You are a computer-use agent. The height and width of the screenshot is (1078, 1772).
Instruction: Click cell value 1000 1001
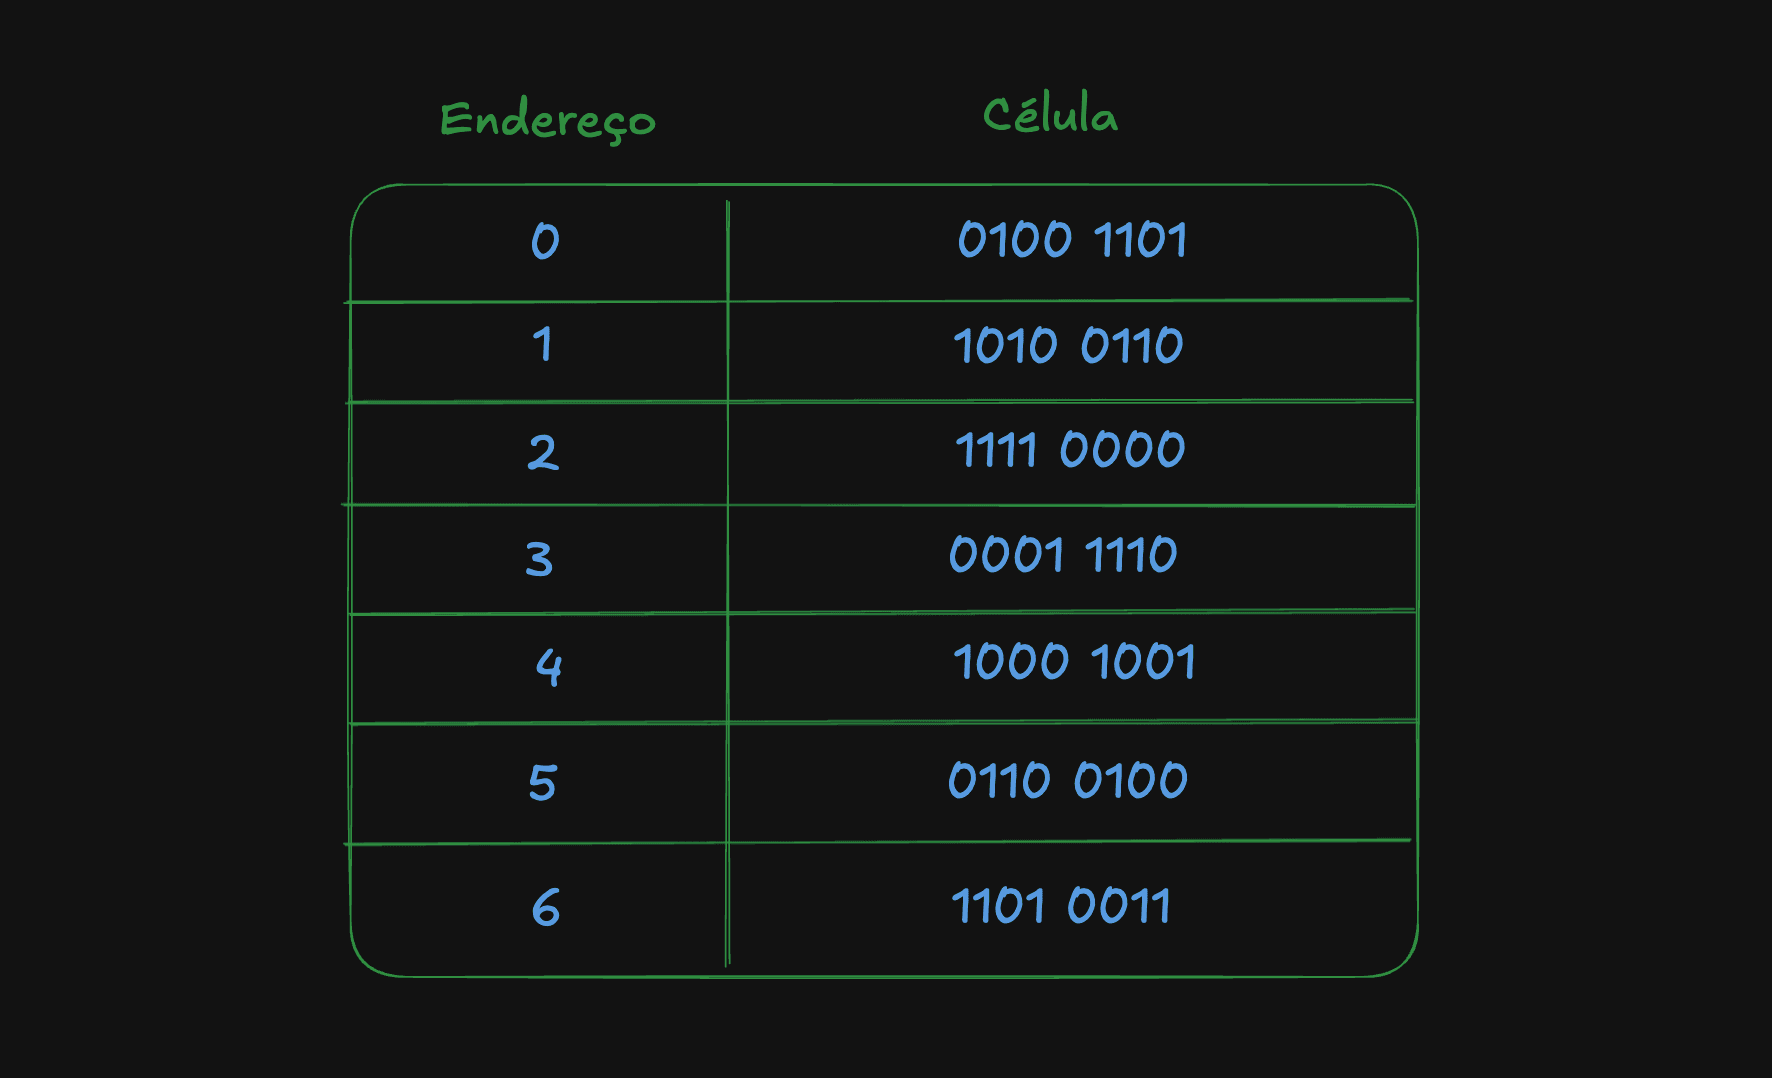[1074, 662]
